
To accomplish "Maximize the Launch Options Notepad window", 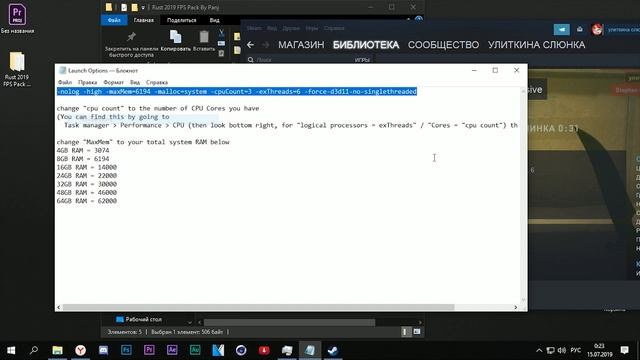I will point(495,70).
